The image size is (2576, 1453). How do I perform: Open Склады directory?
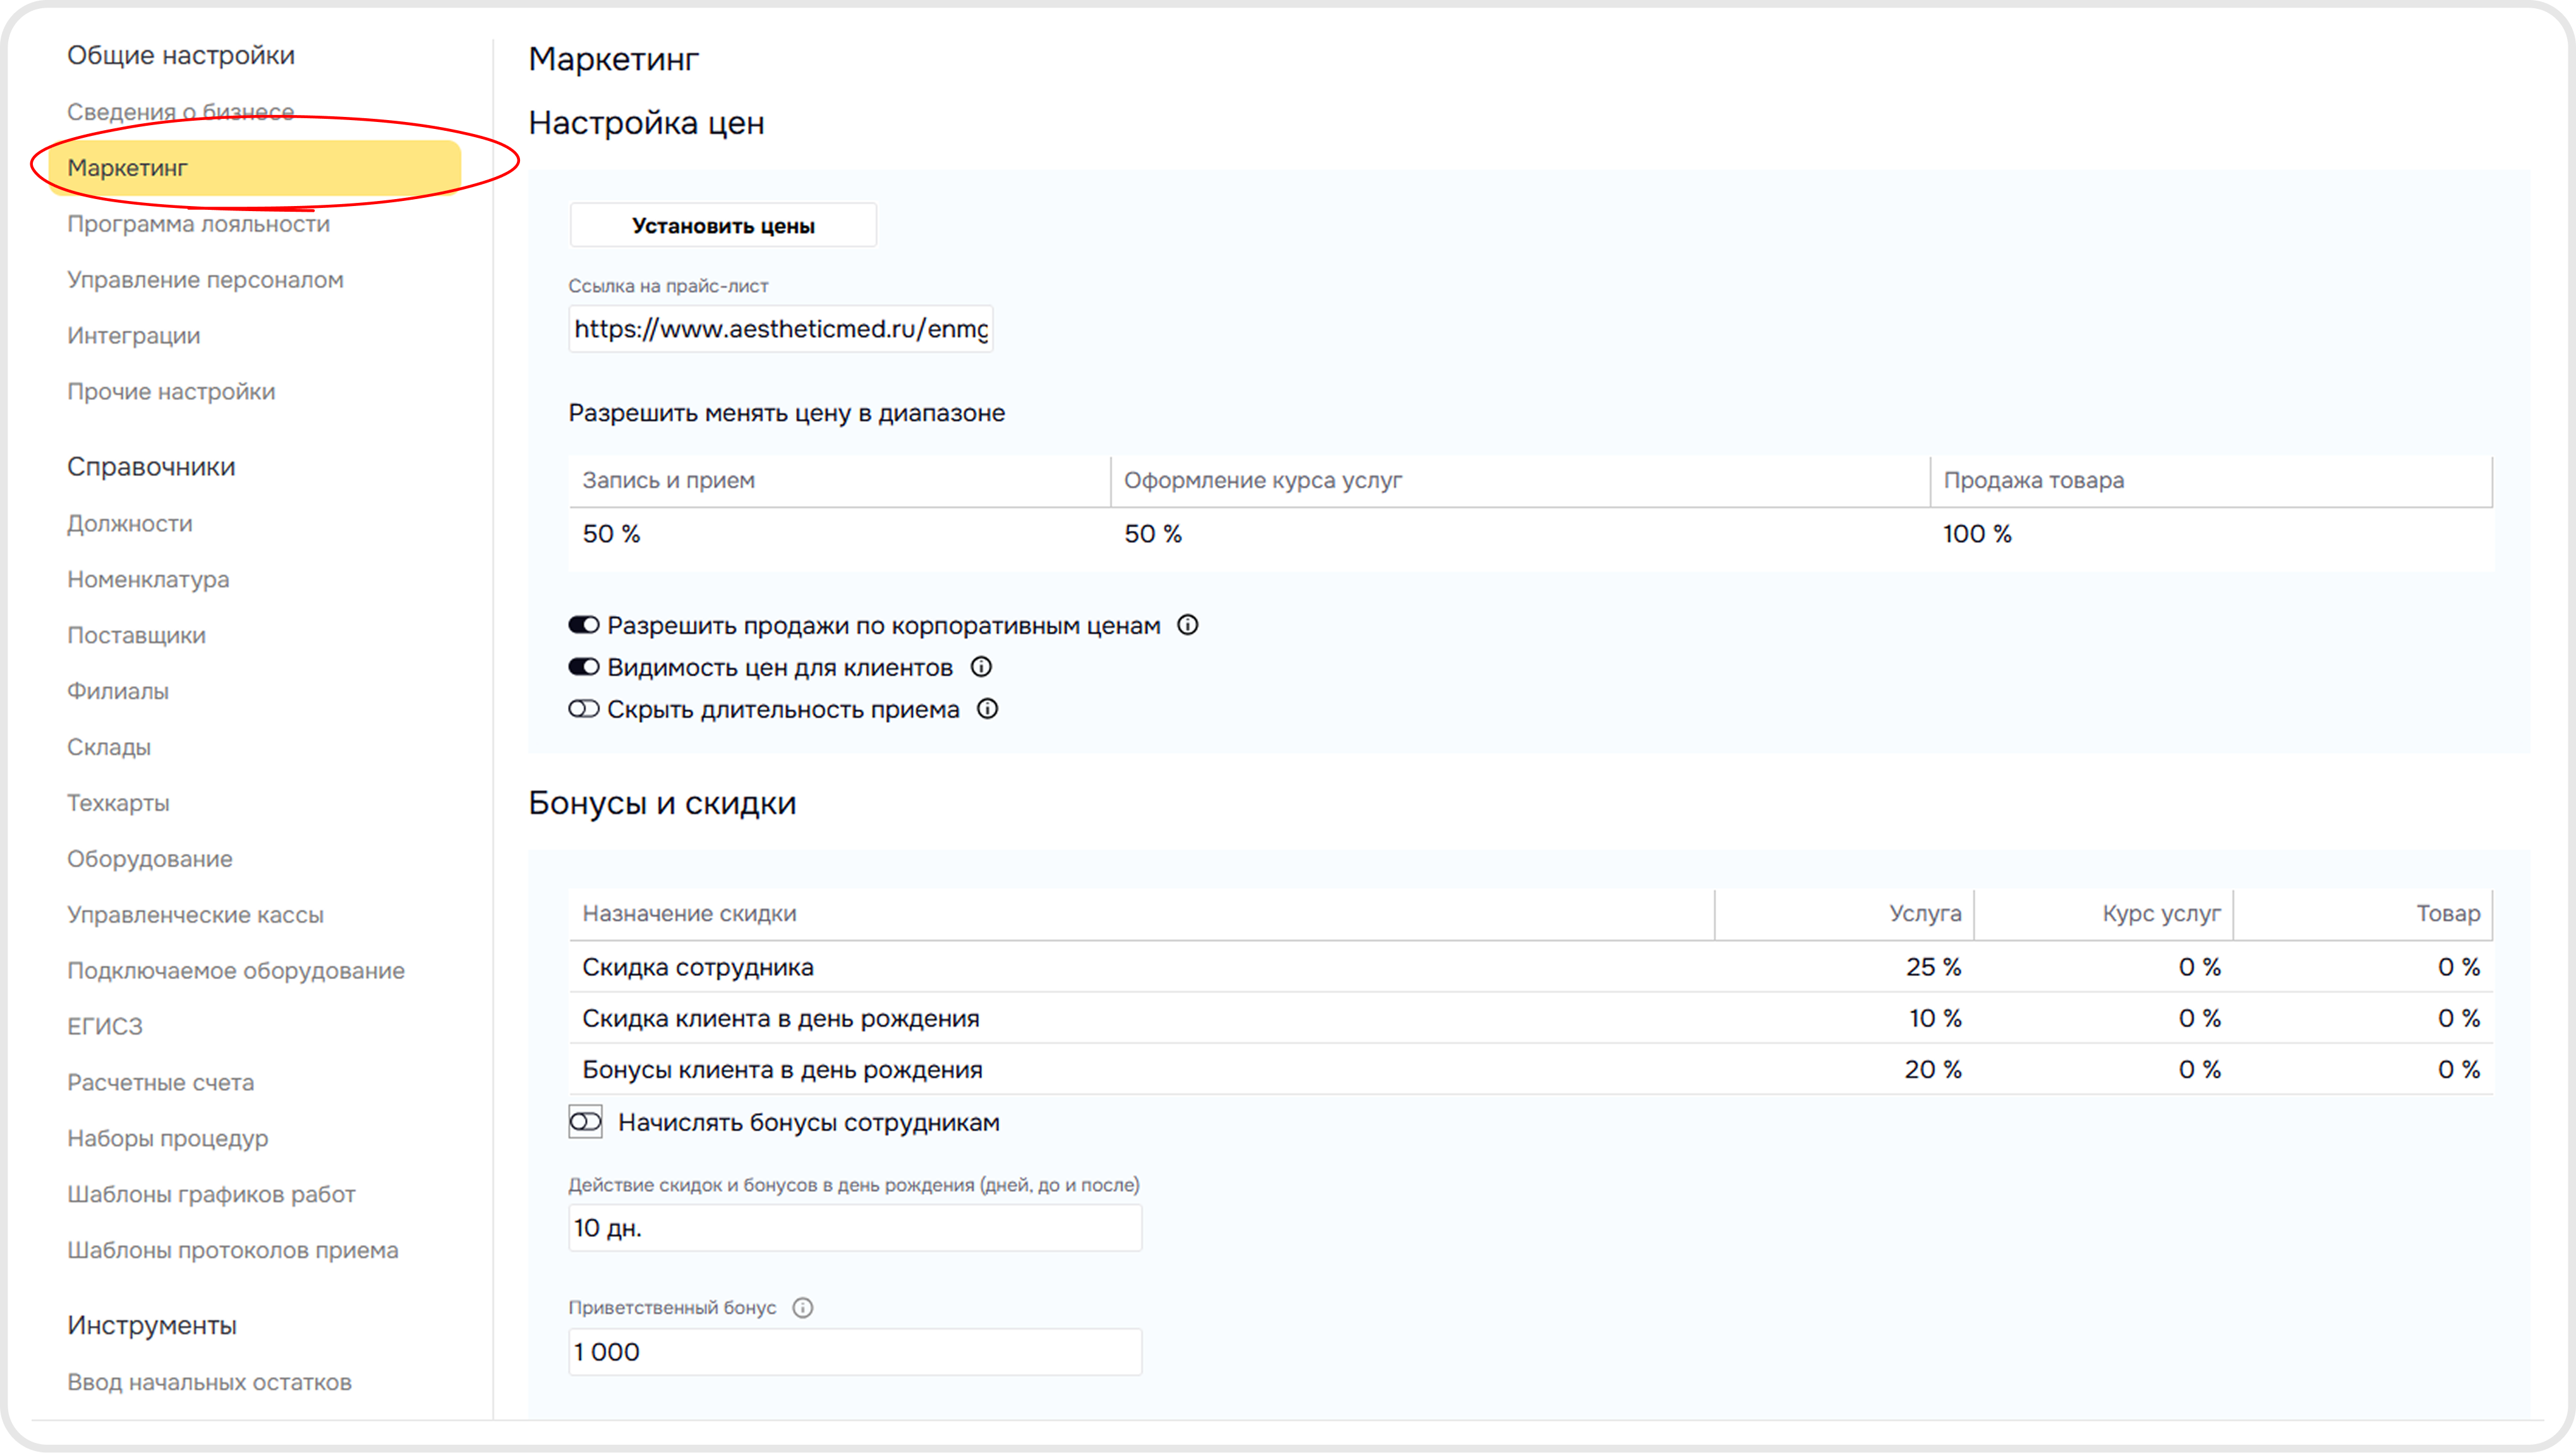point(109,747)
